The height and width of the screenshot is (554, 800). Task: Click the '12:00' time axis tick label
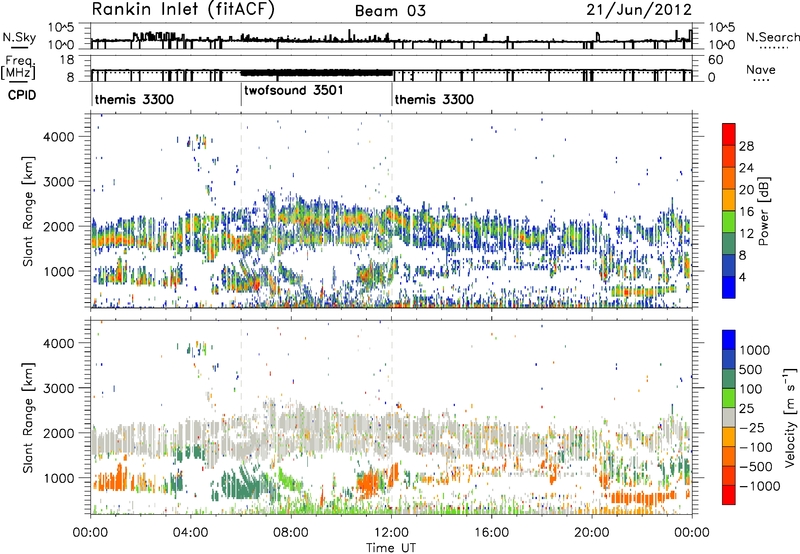pos(391,533)
